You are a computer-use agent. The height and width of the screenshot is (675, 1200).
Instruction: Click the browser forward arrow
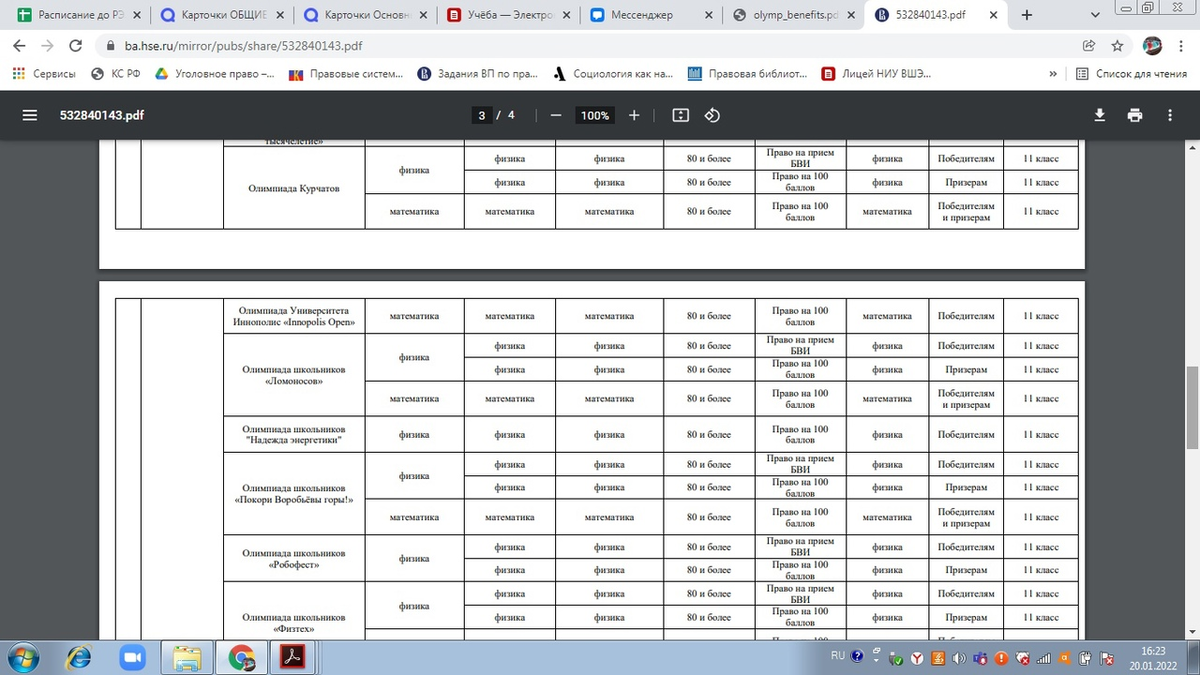pyautogui.click(x=48, y=46)
